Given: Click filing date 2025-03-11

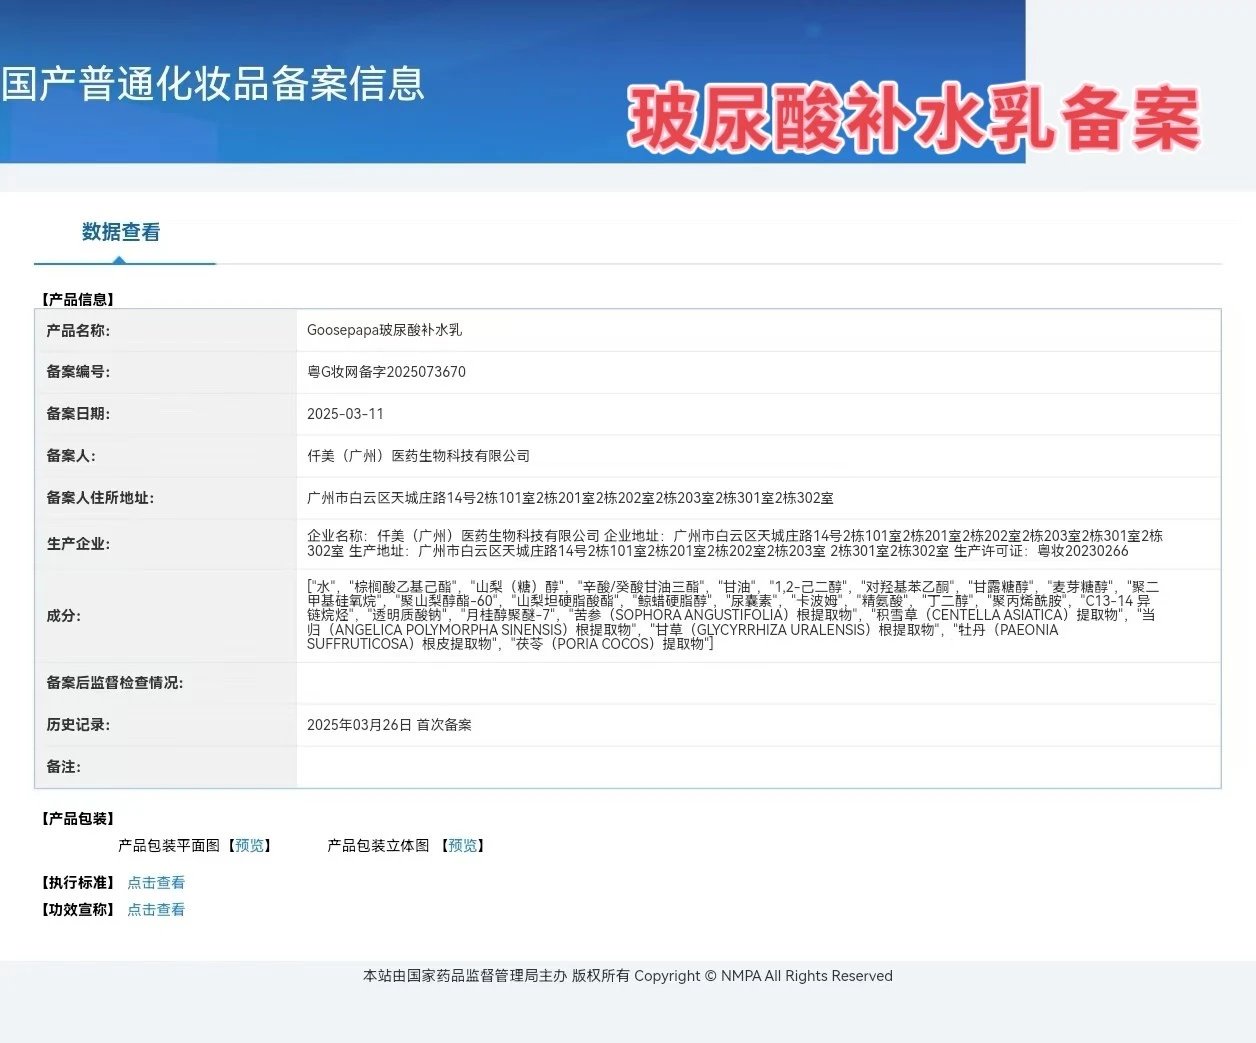Looking at the screenshot, I should coord(345,414).
